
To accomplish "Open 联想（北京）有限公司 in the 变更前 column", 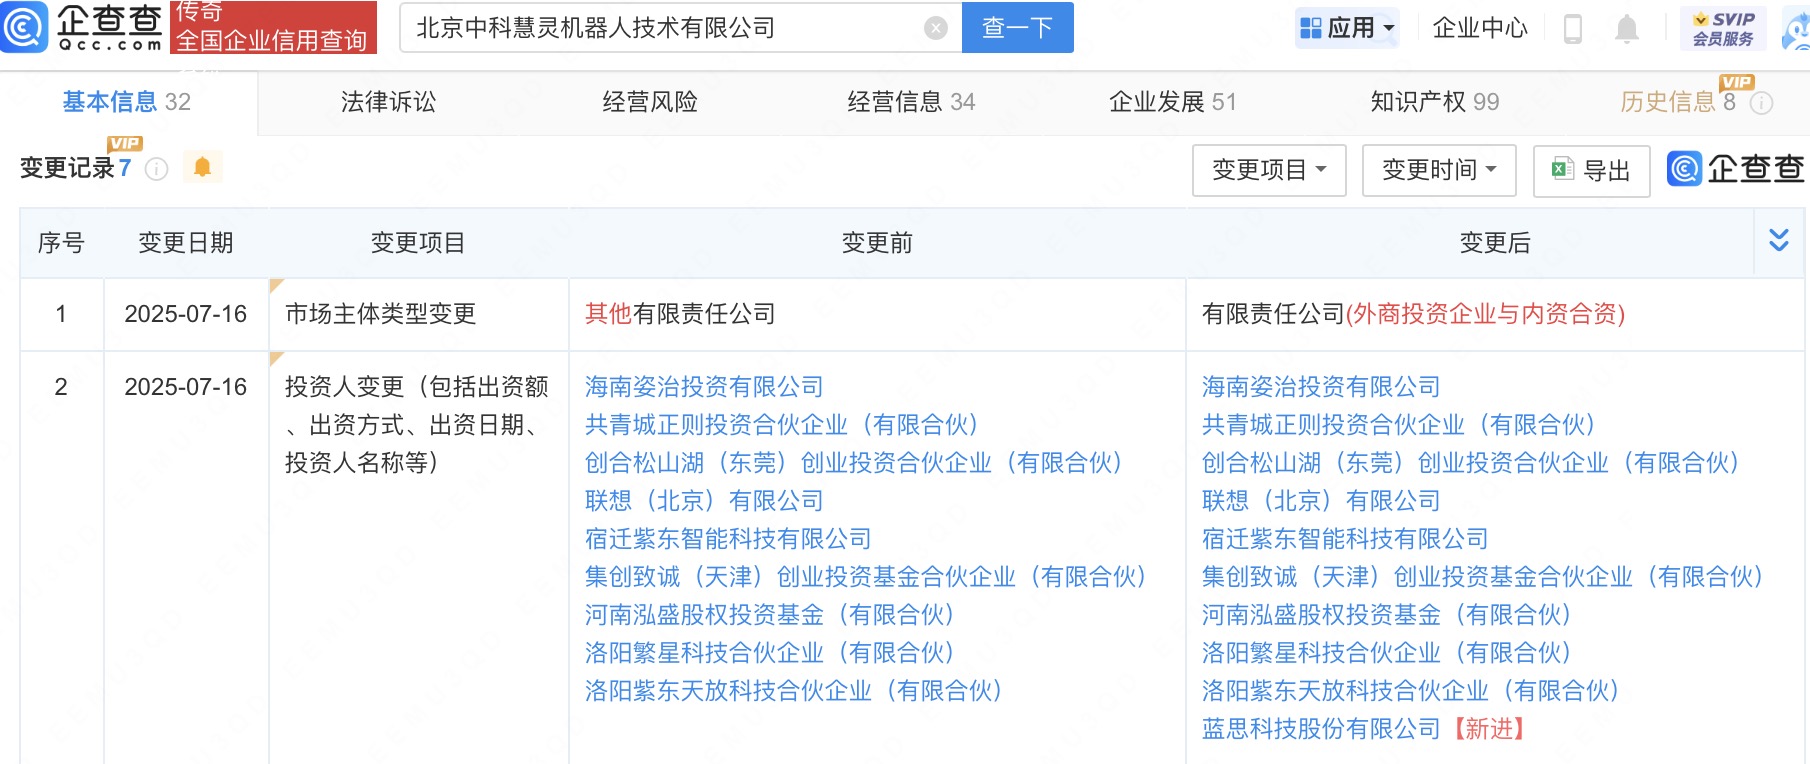I will pyautogui.click(x=704, y=501).
